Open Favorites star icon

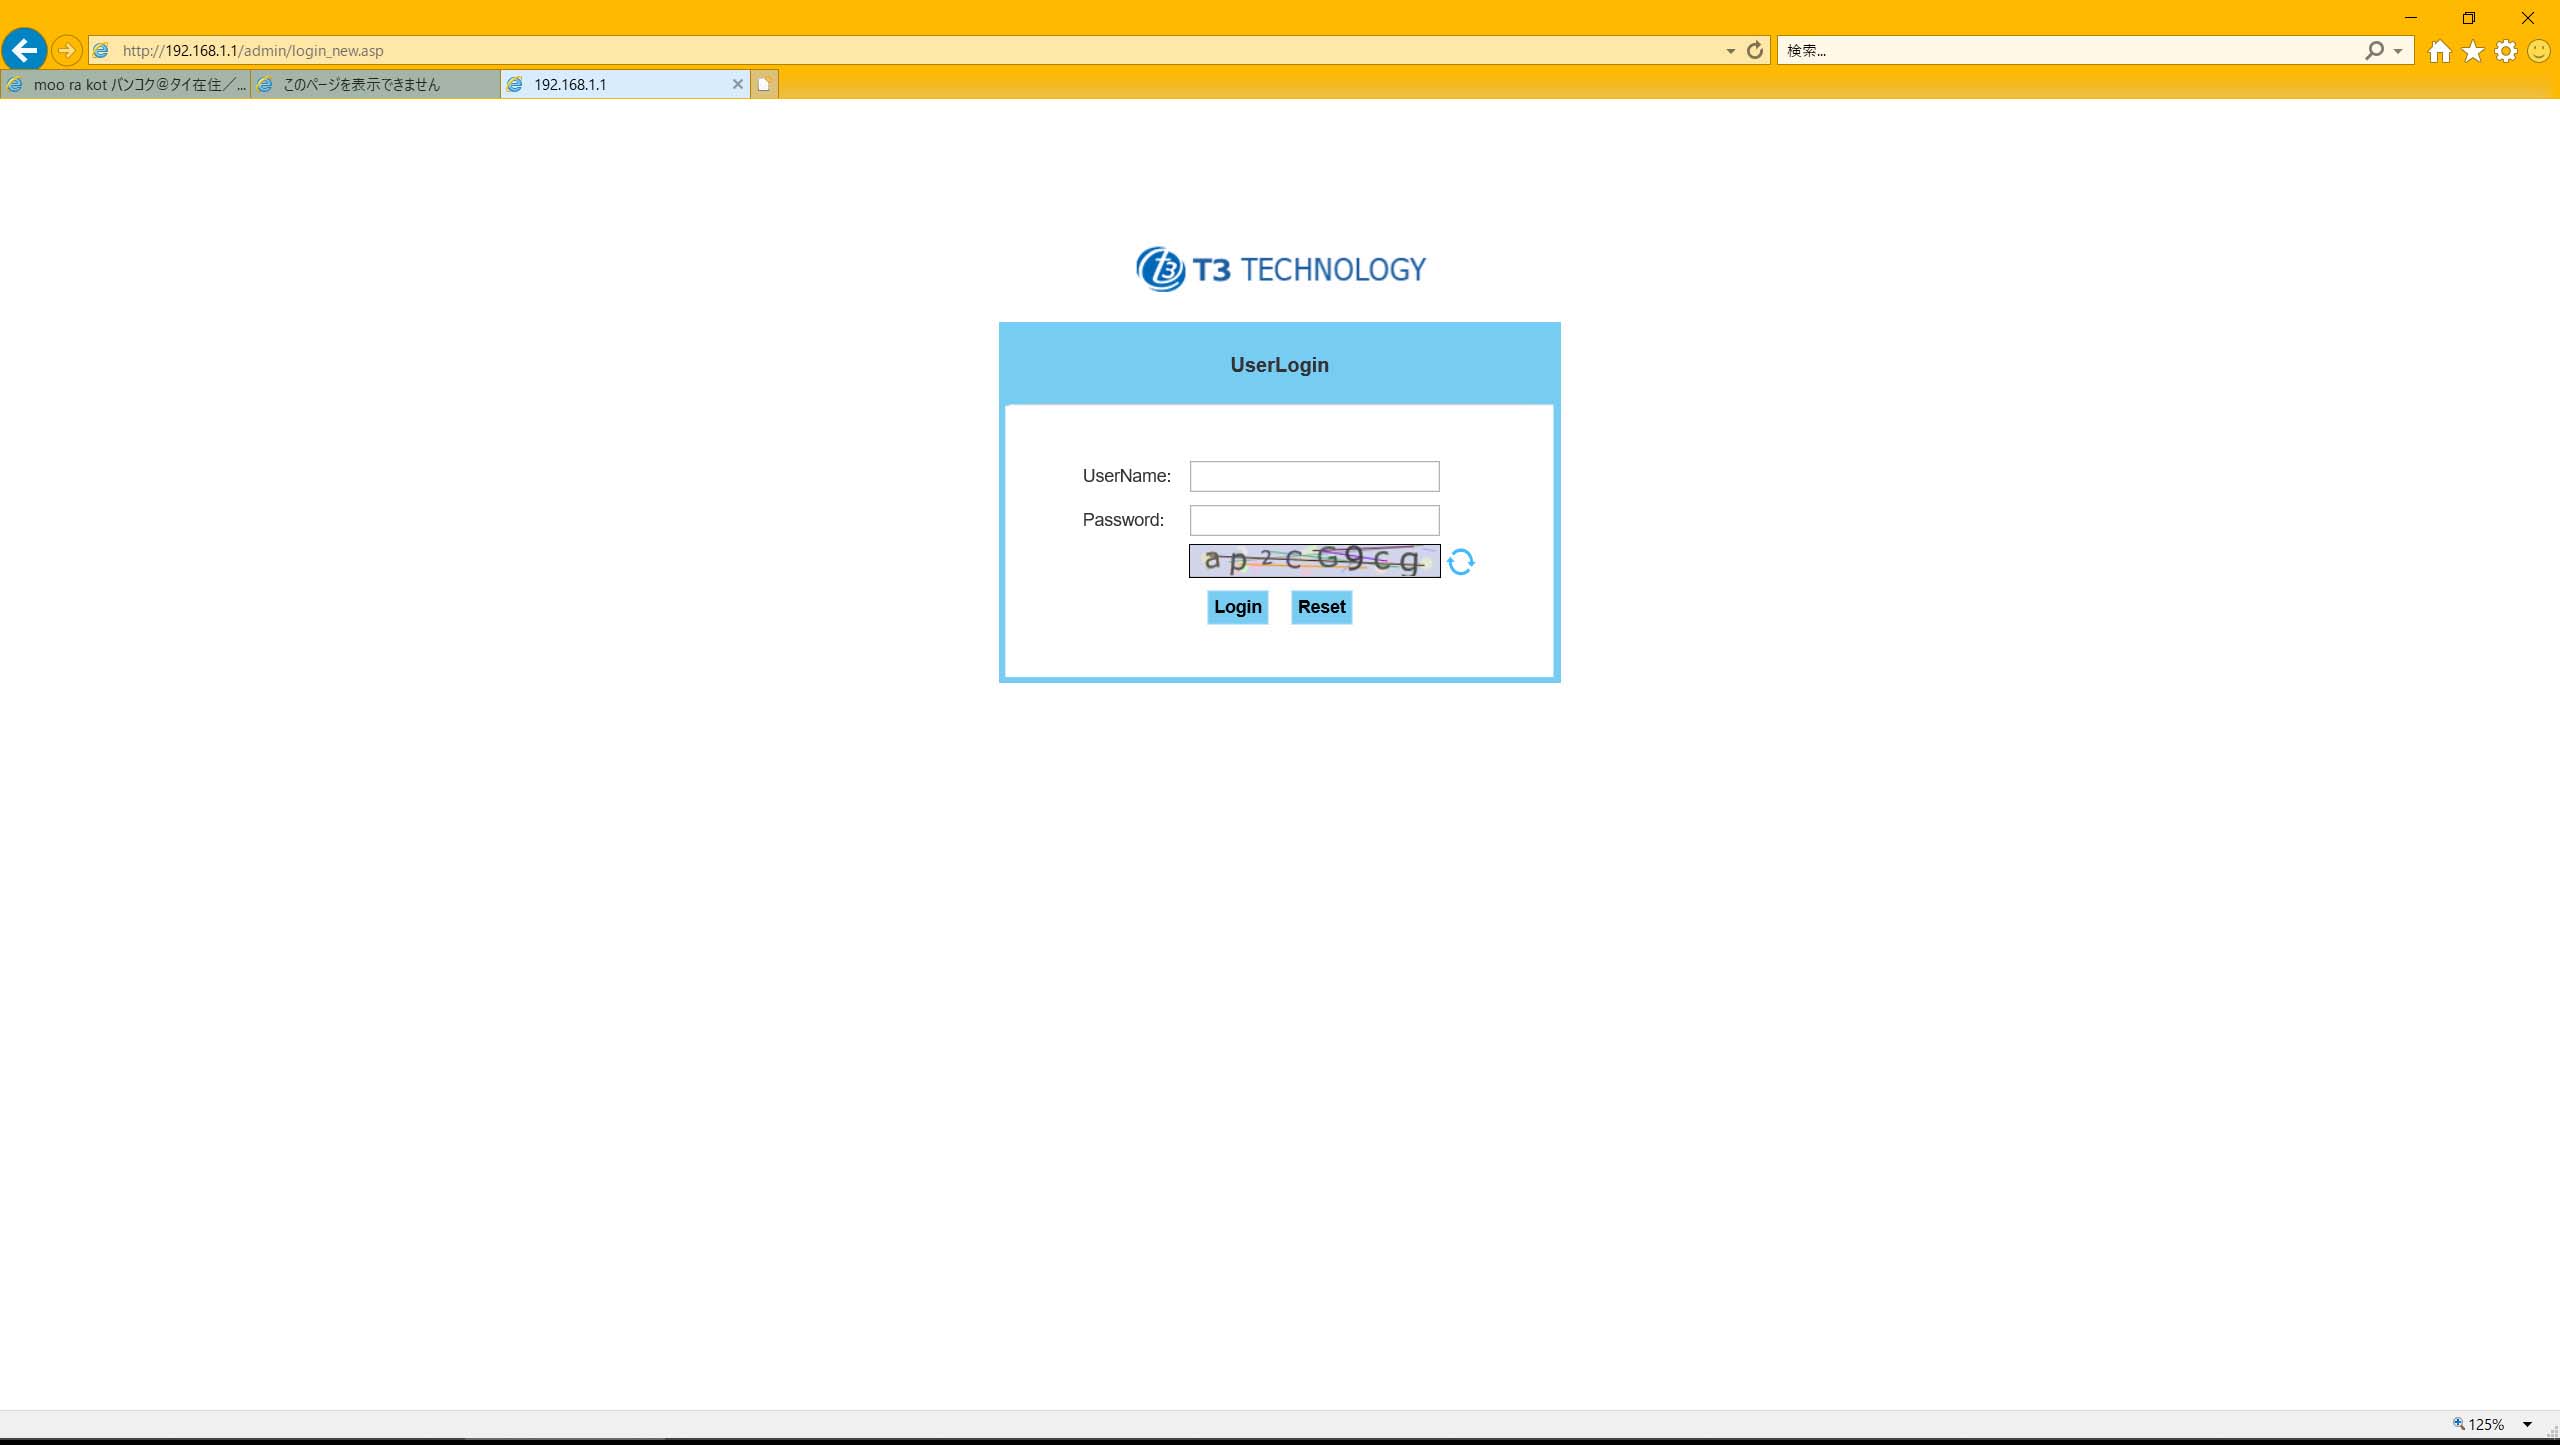(2473, 51)
